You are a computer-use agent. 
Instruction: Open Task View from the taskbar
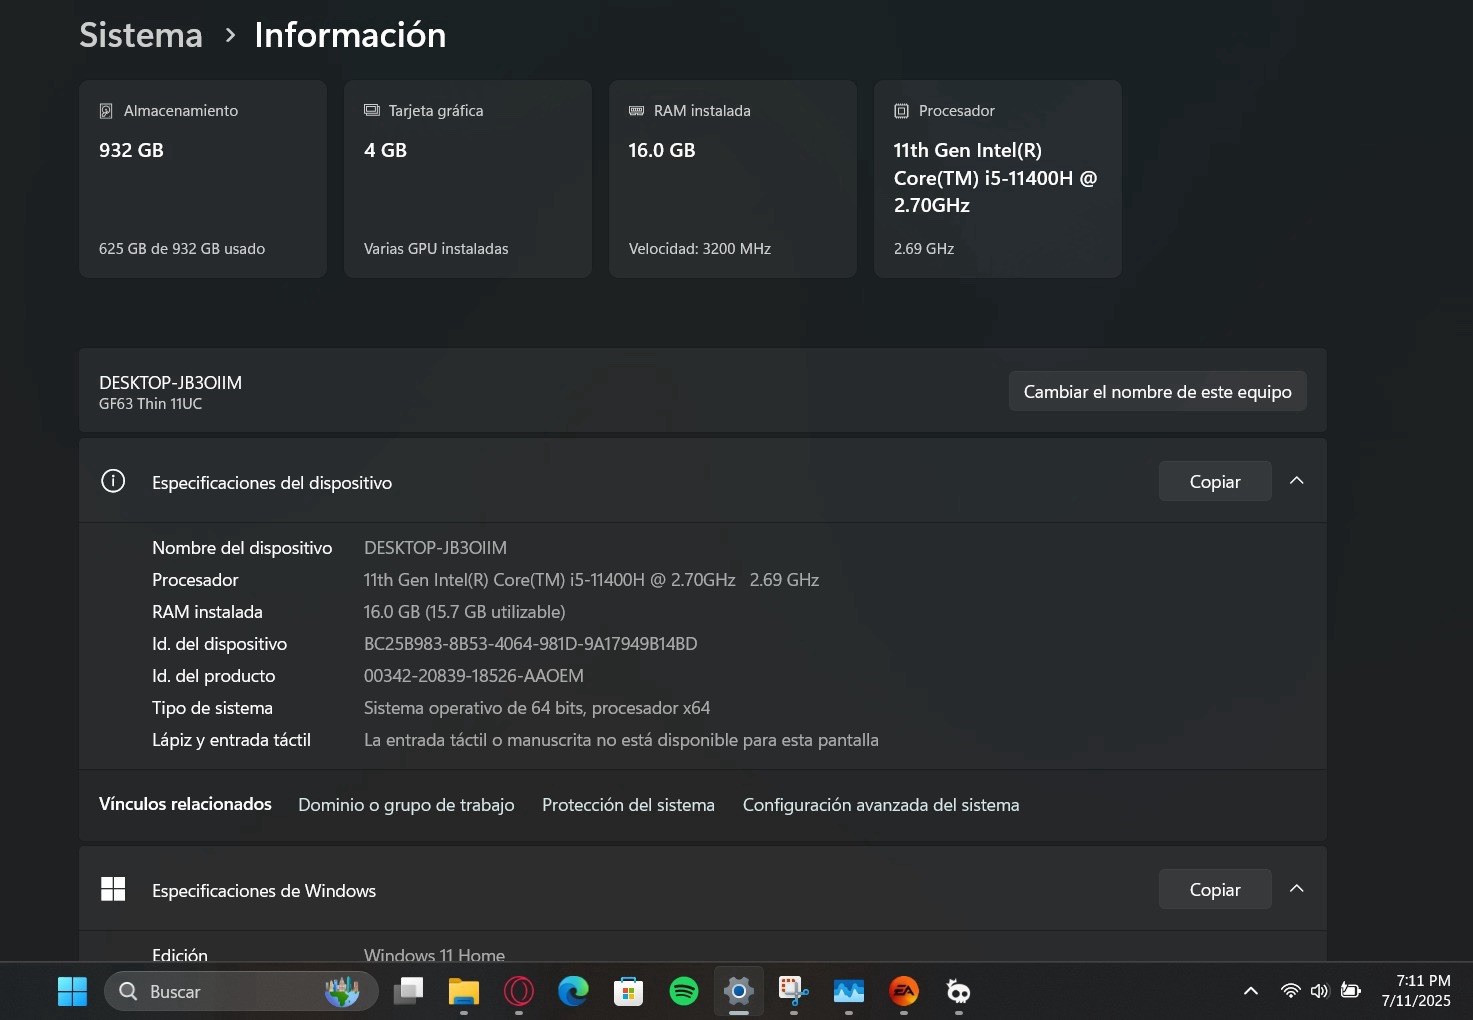pos(408,991)
